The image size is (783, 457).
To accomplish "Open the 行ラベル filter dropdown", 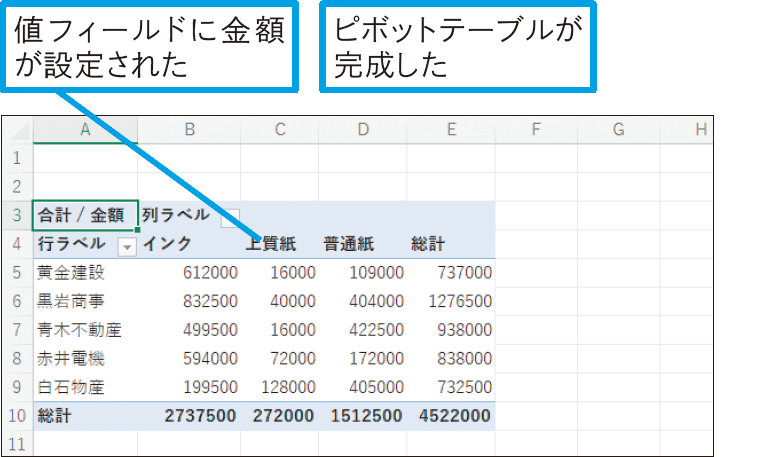I will [127, 244].
